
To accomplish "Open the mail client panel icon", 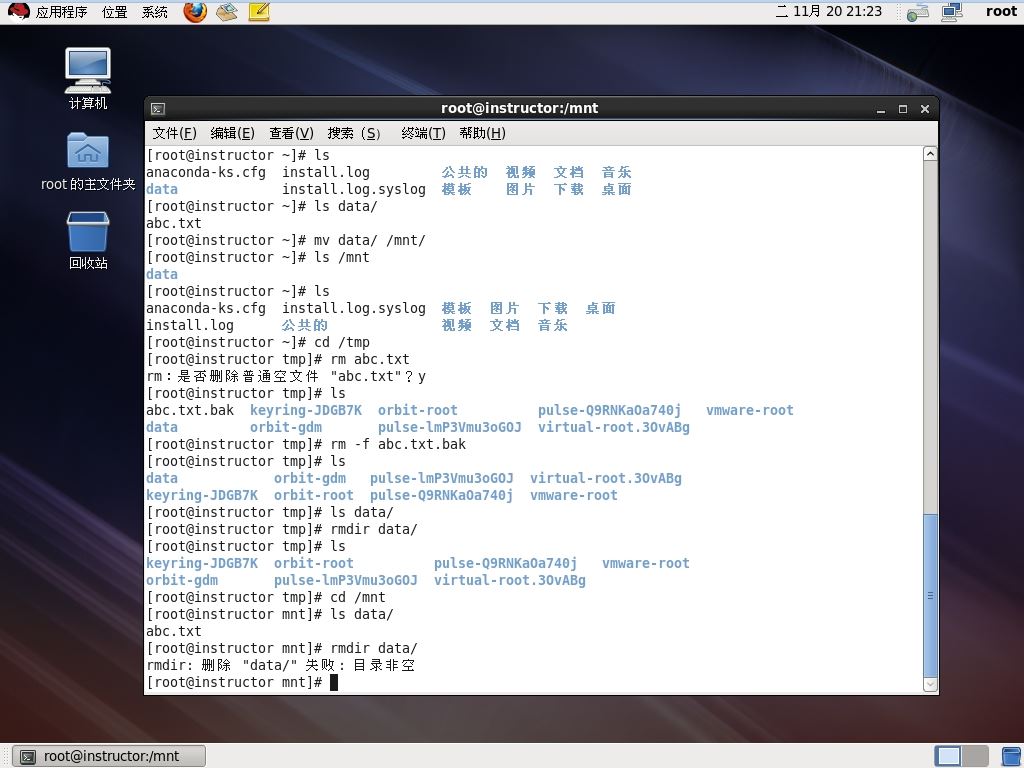I will (x=227, y=12).
